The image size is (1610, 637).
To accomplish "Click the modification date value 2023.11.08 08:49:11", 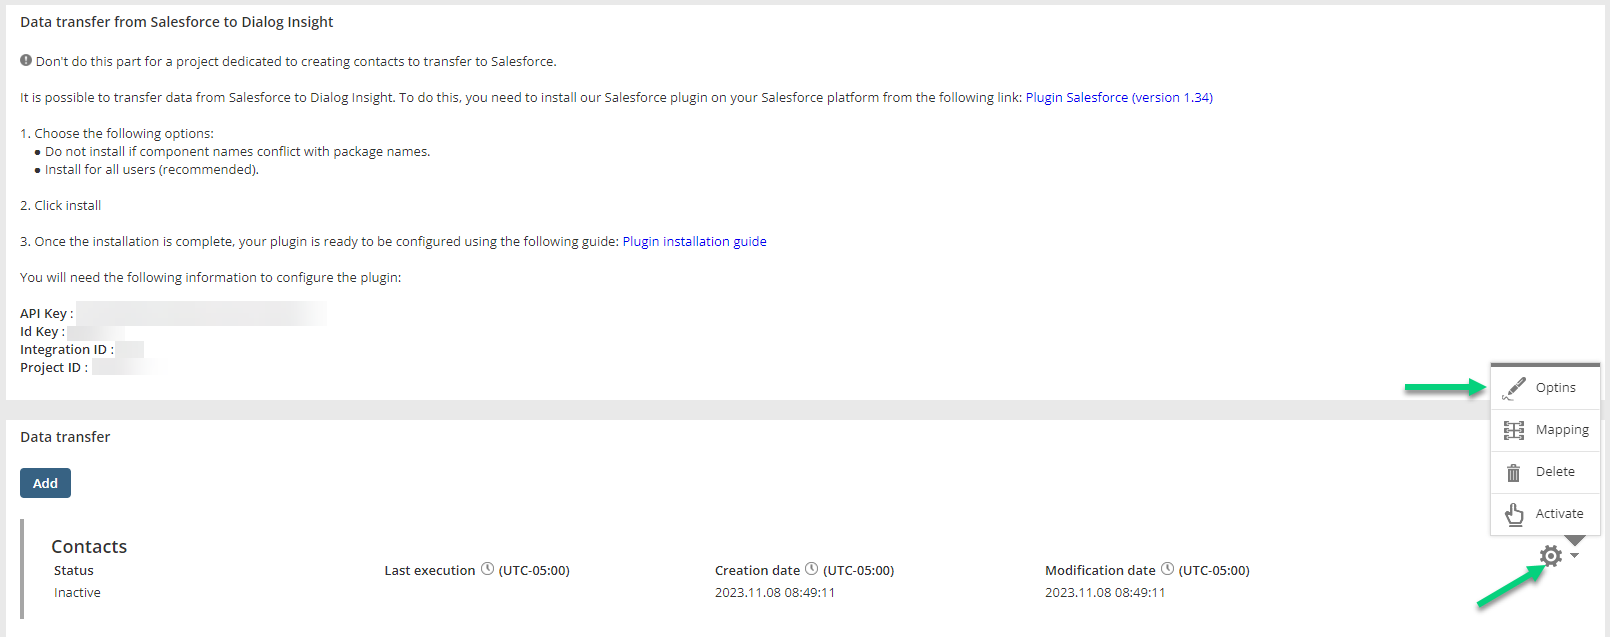I will 1105,593.
